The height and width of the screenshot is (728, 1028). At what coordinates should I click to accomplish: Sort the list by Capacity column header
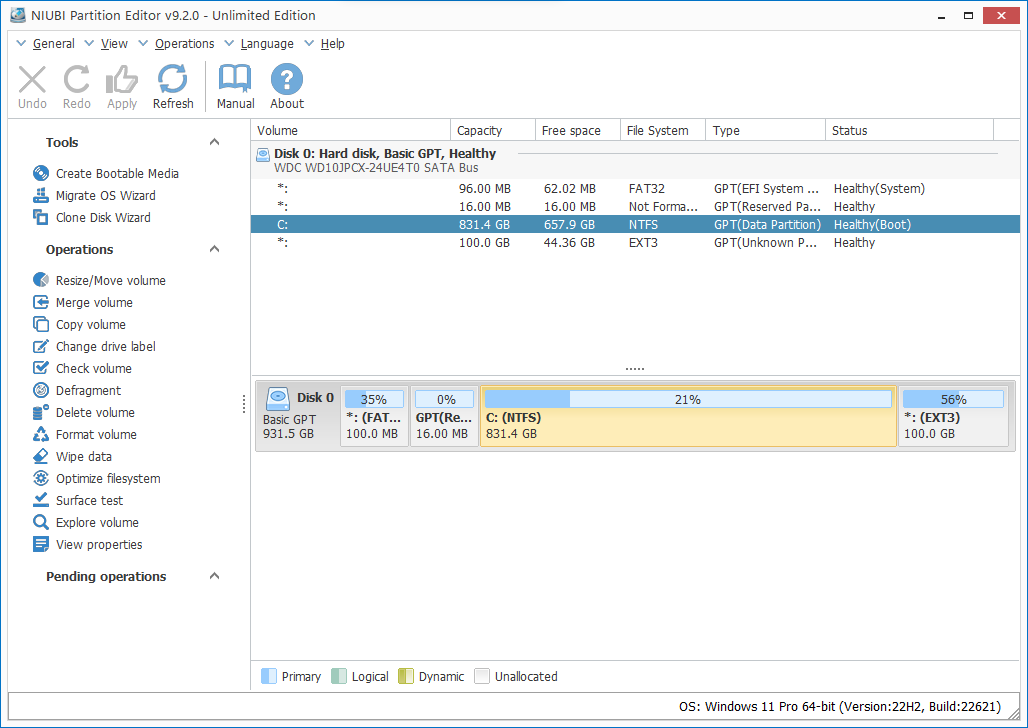[x=479, y=131]
